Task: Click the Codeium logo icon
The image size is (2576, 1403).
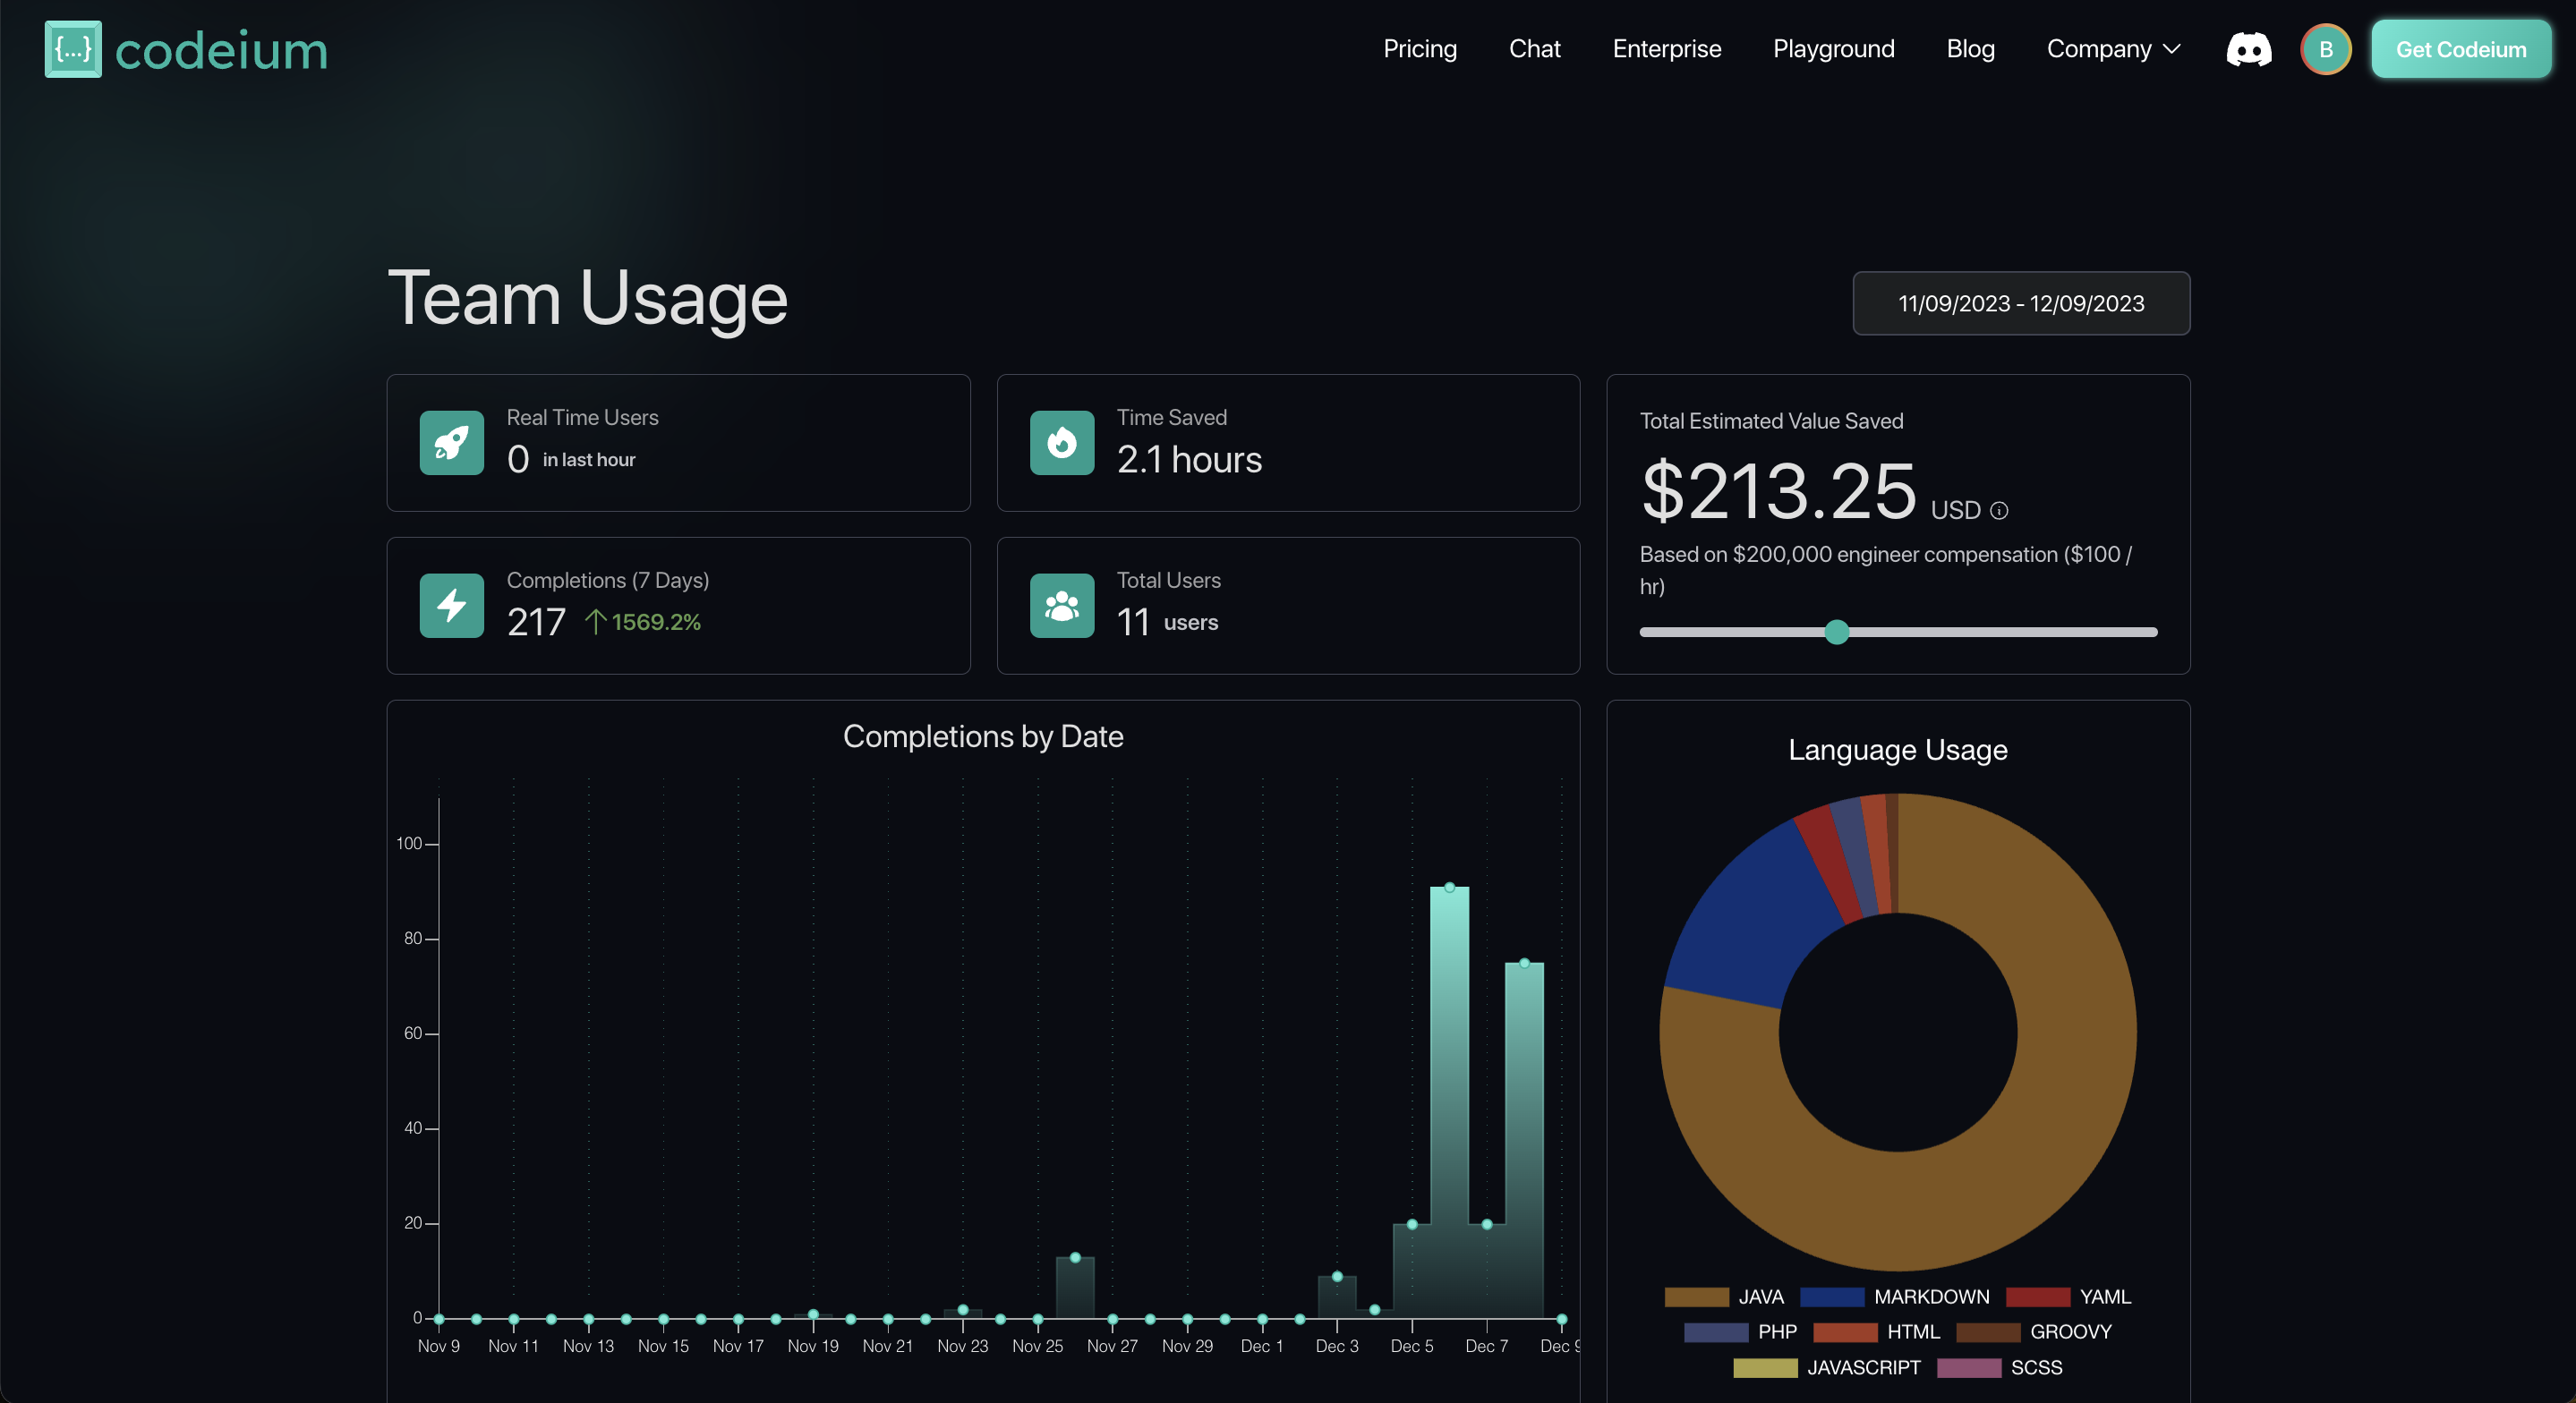Action: pos(73,49)
